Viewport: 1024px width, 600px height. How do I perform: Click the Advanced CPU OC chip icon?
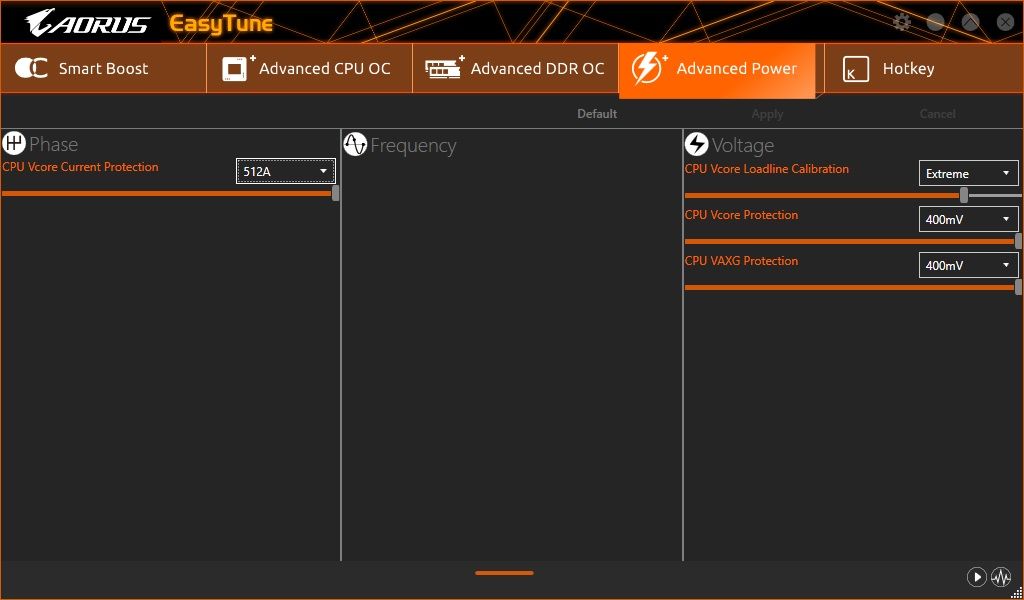point(238,68)
